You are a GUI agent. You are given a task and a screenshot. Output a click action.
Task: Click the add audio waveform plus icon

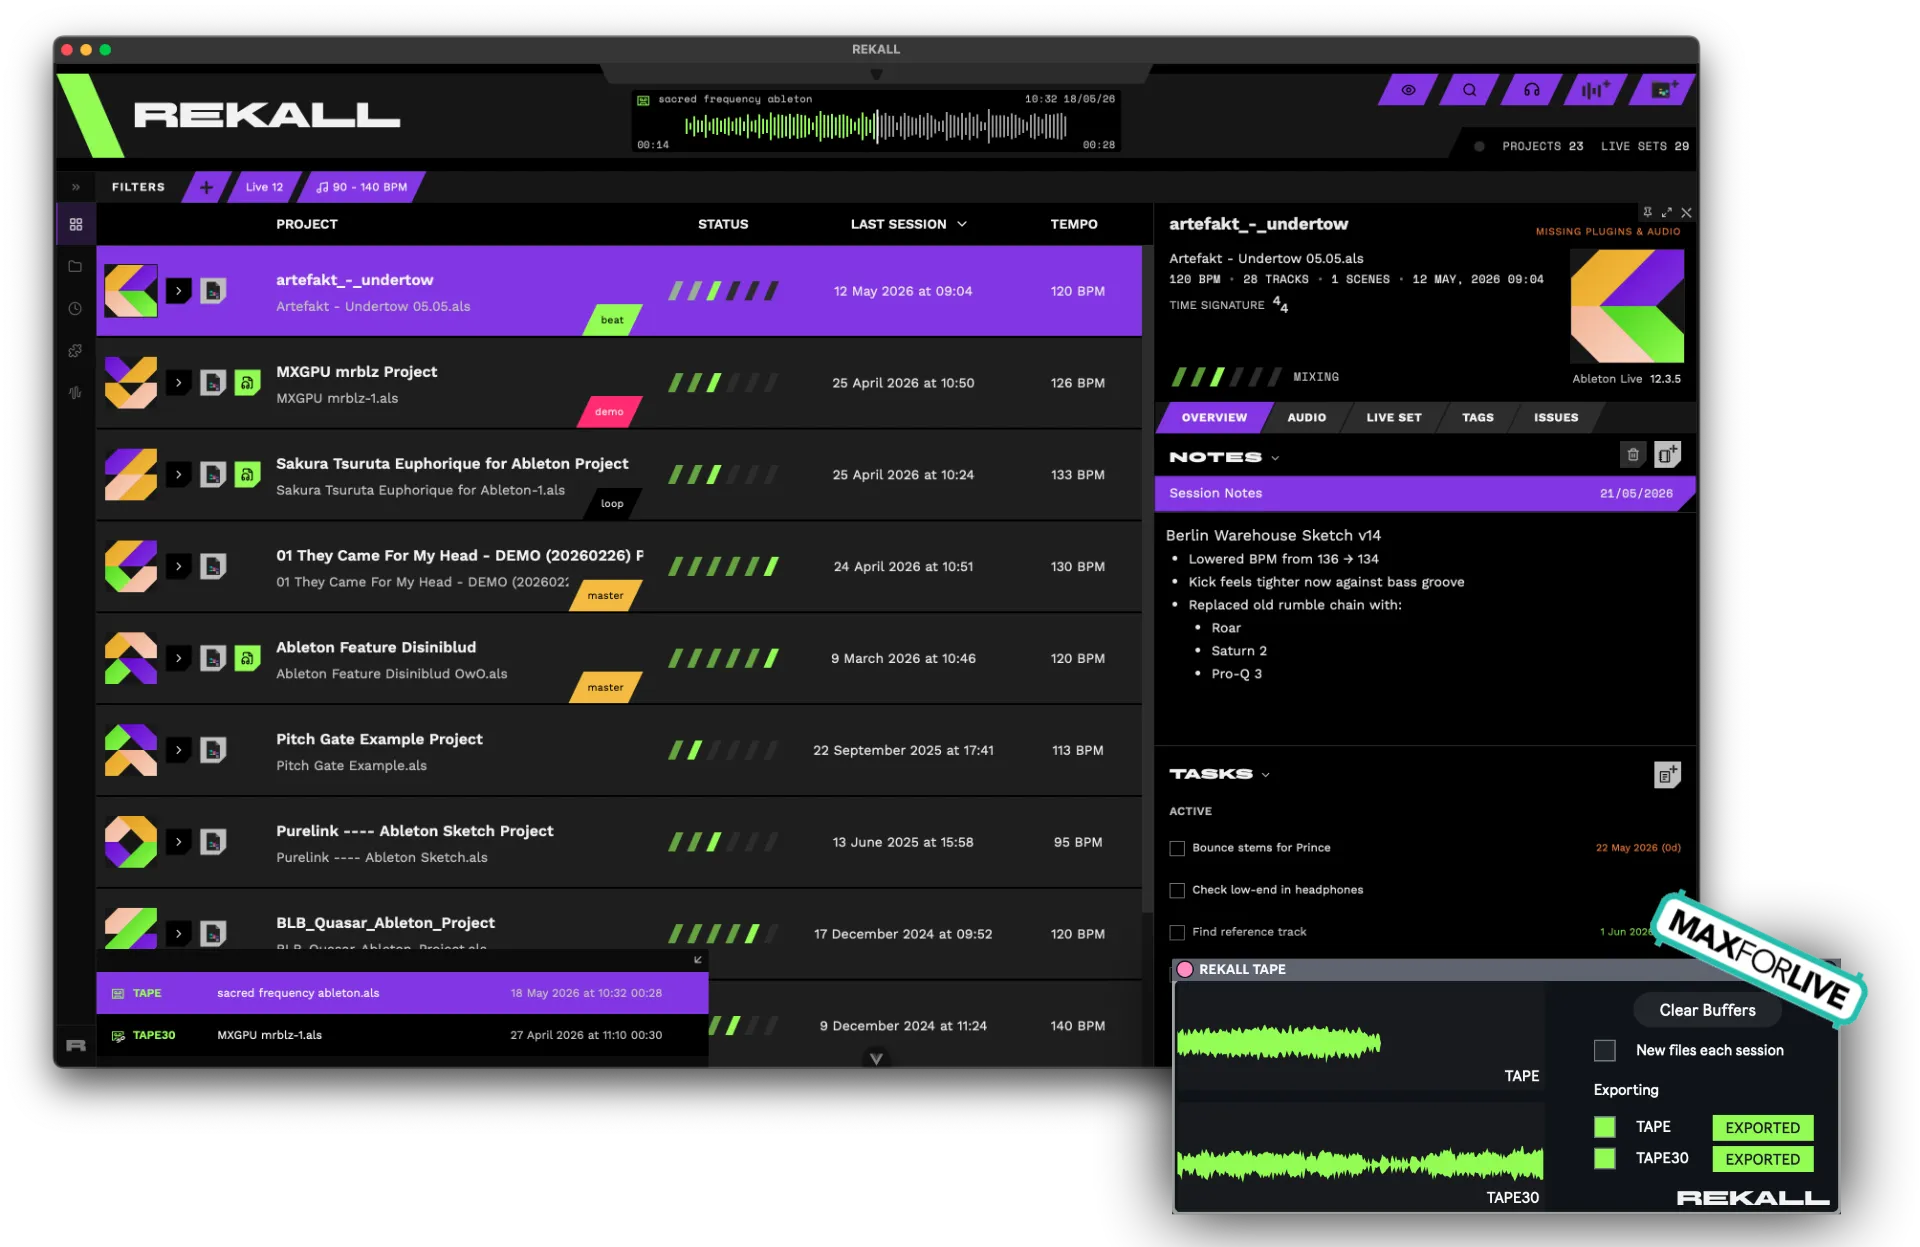pyautogui.click(x=1594, y=90)
